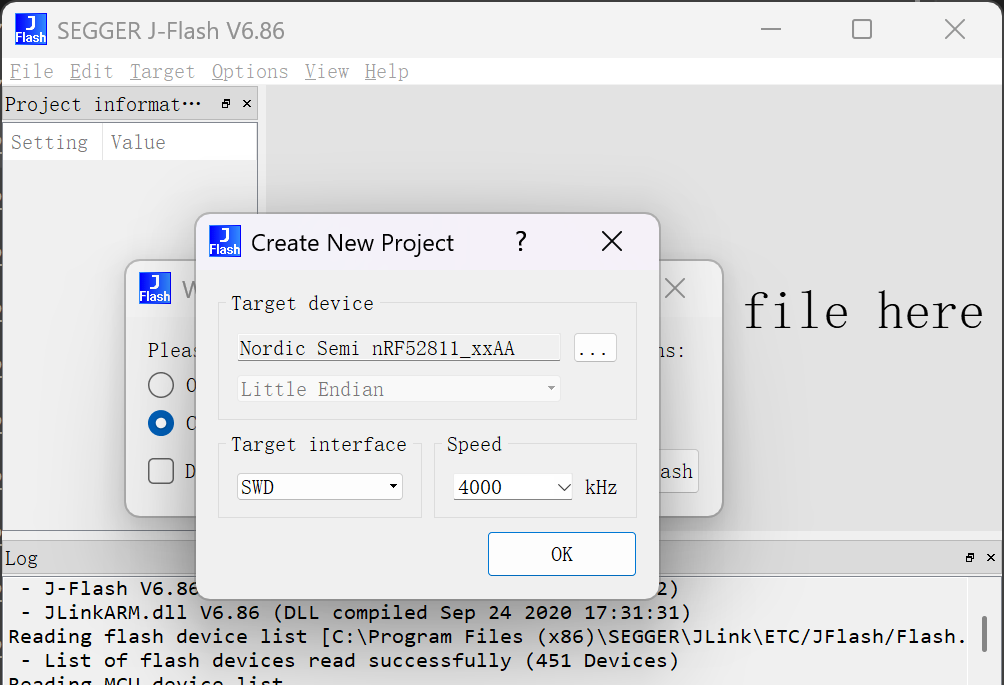Screen dimensions: 1004x685
Task: Float the Log panel
Action: point(969,557)
